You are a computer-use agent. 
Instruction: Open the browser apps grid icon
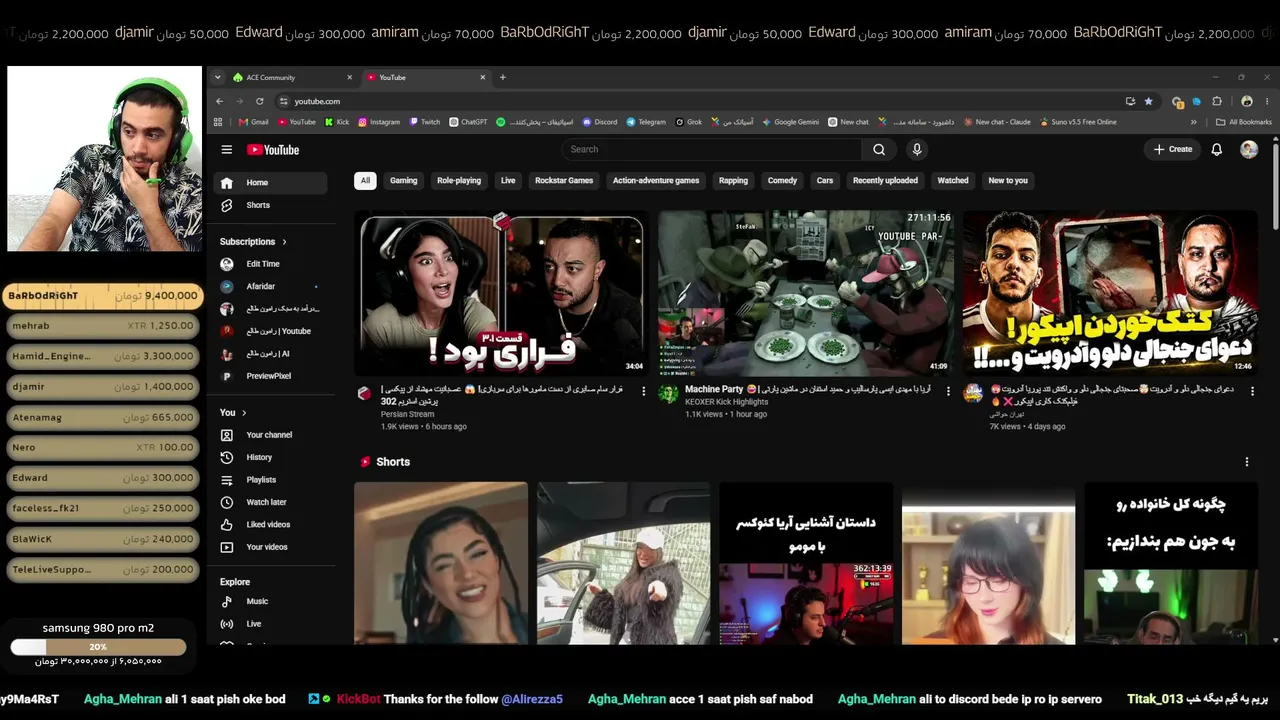[x=218, y=122]
